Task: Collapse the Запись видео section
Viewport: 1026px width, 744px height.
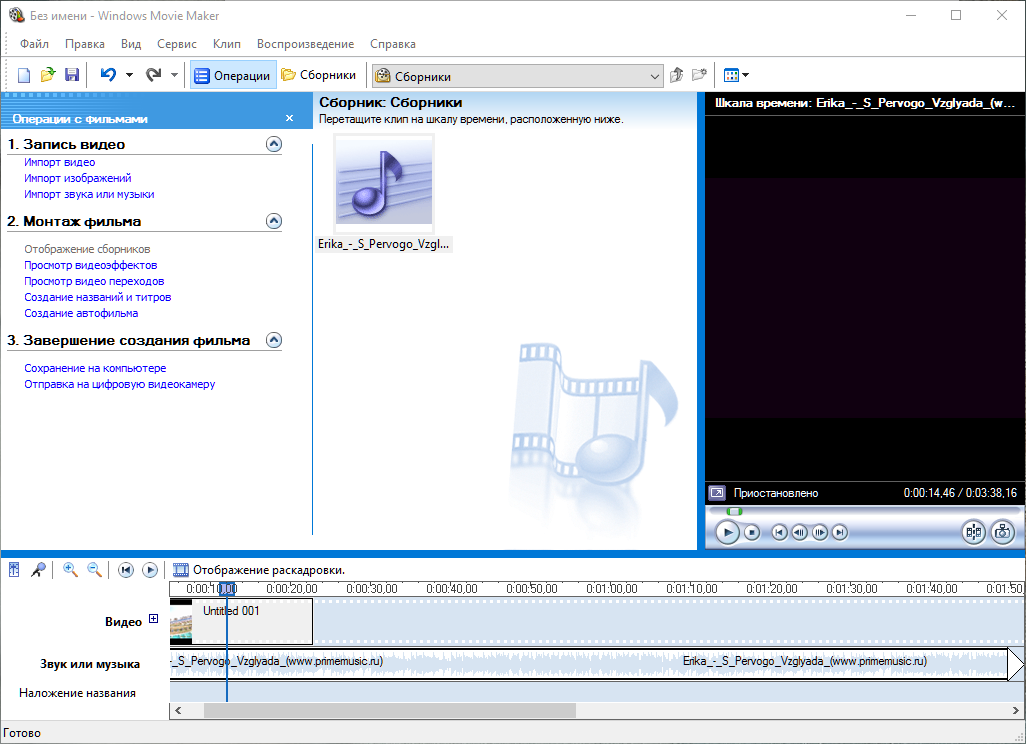Action: click(x=274, y=144)
